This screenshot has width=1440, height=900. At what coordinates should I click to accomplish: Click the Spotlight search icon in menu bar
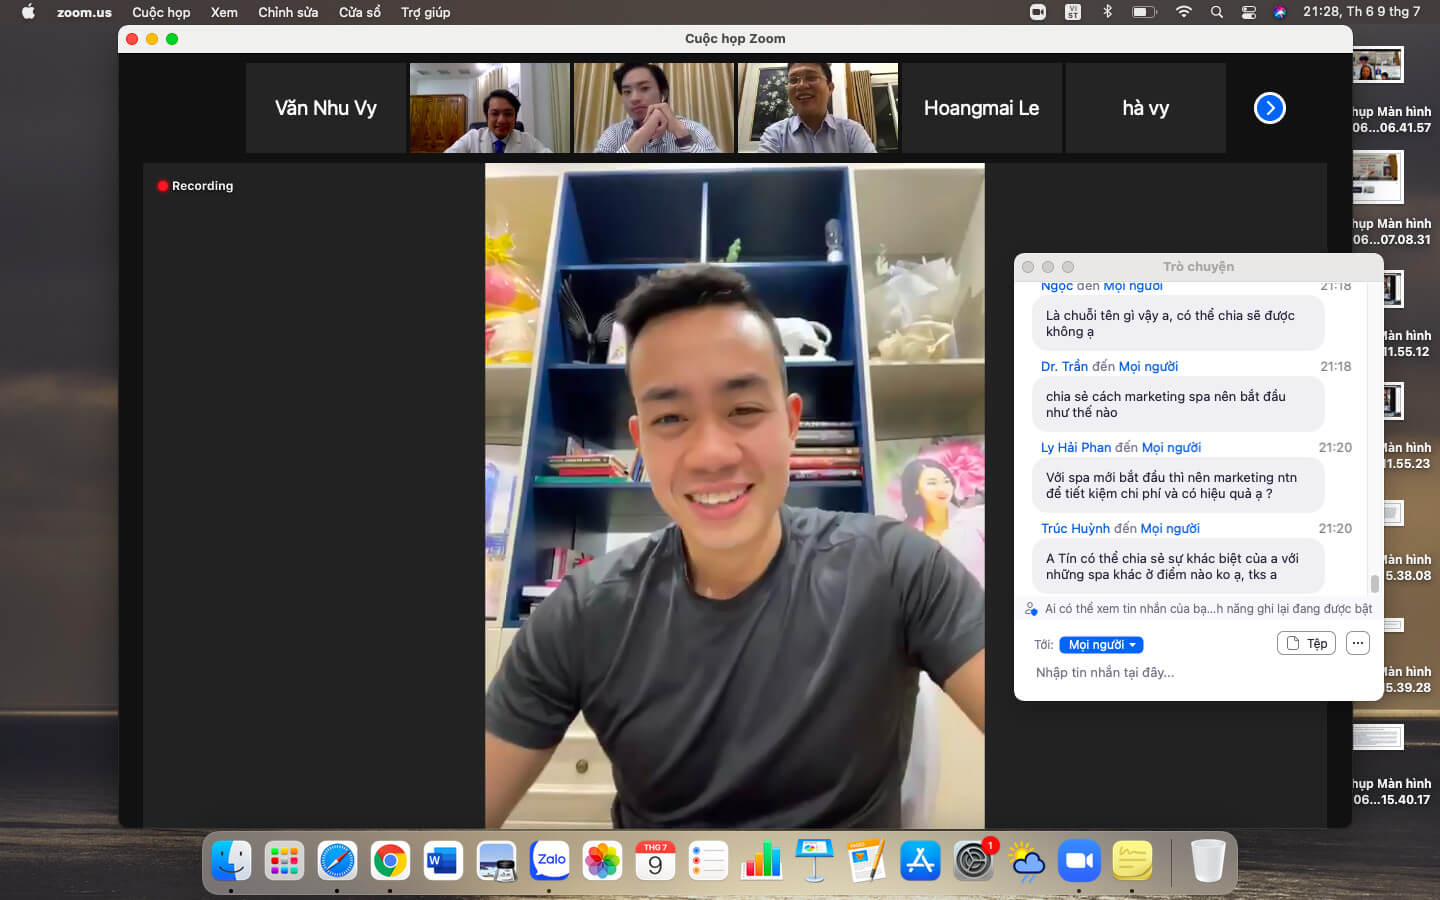(1216, 12)
